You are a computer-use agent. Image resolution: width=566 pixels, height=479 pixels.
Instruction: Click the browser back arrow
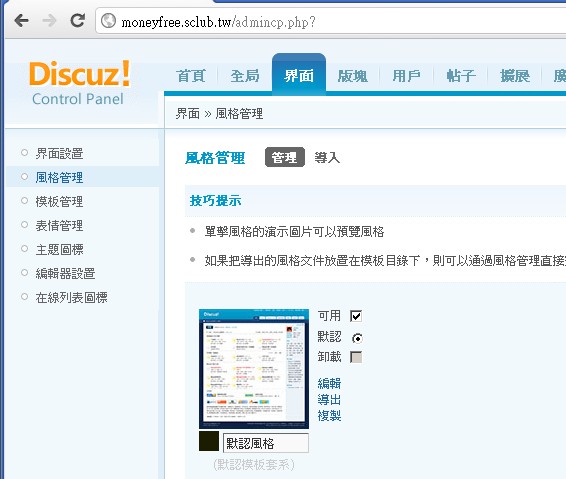click(x=22, y=21)
